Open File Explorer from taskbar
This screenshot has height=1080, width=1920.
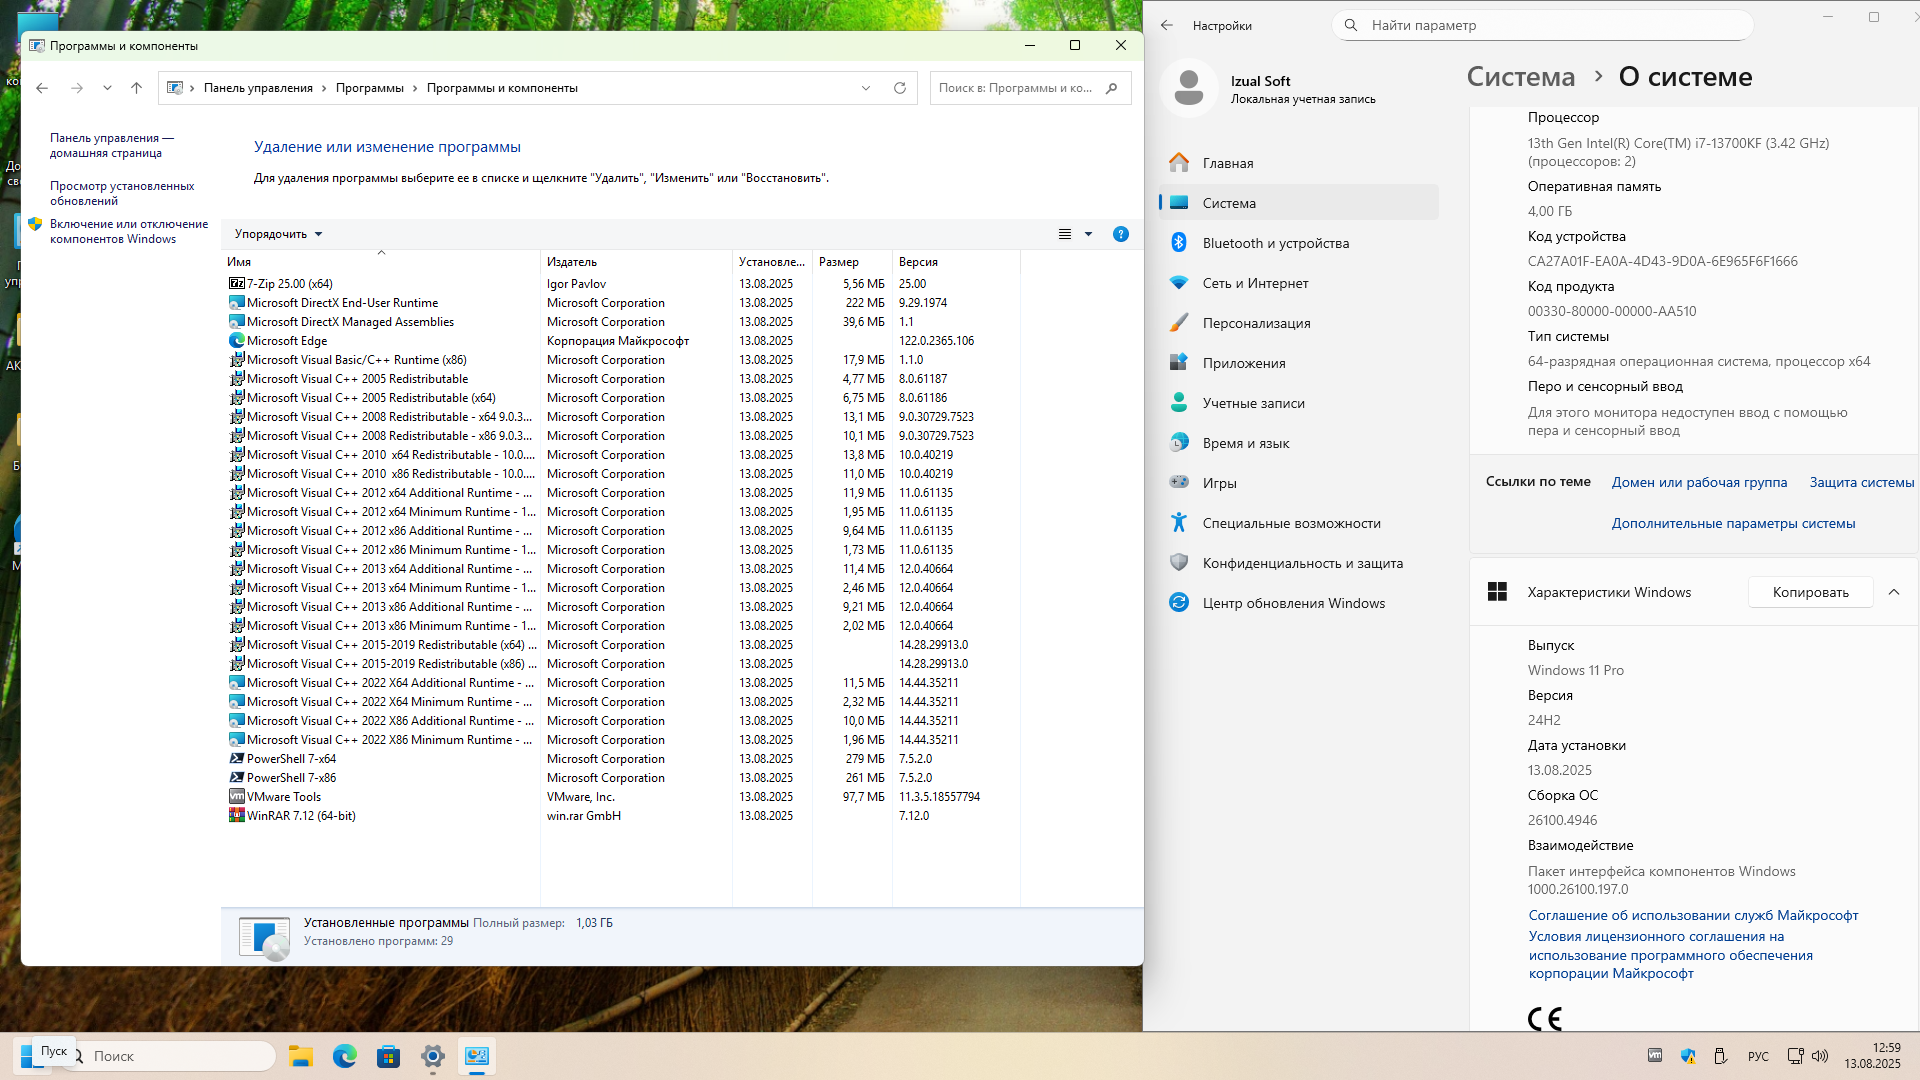pos(301,1056)
